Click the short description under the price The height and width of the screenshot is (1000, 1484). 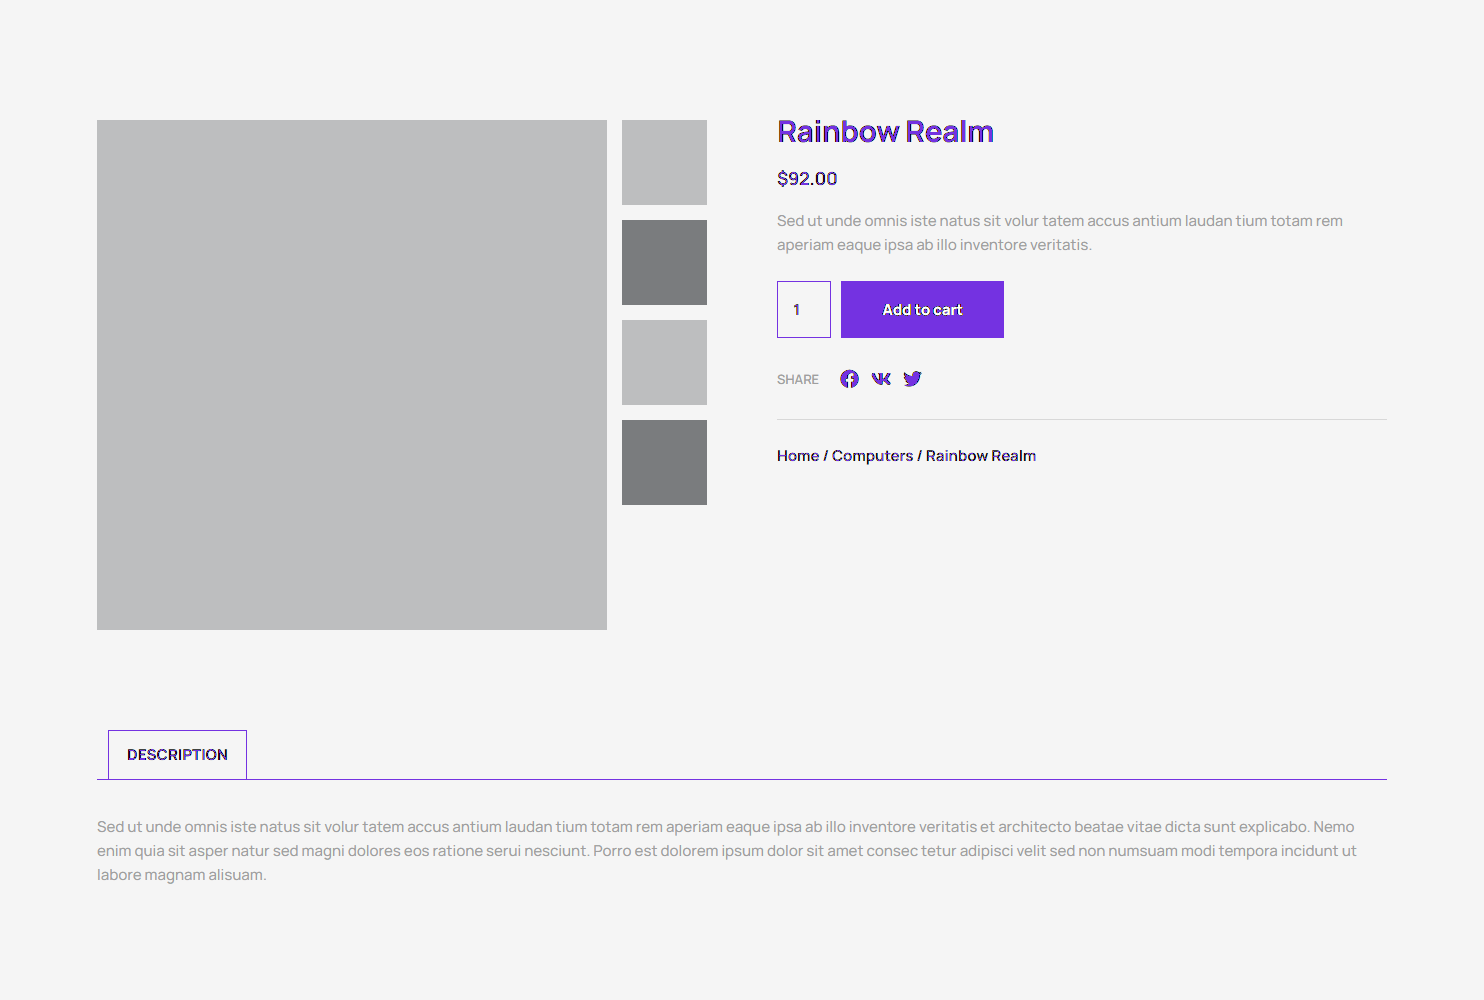tap(1059, 233)
